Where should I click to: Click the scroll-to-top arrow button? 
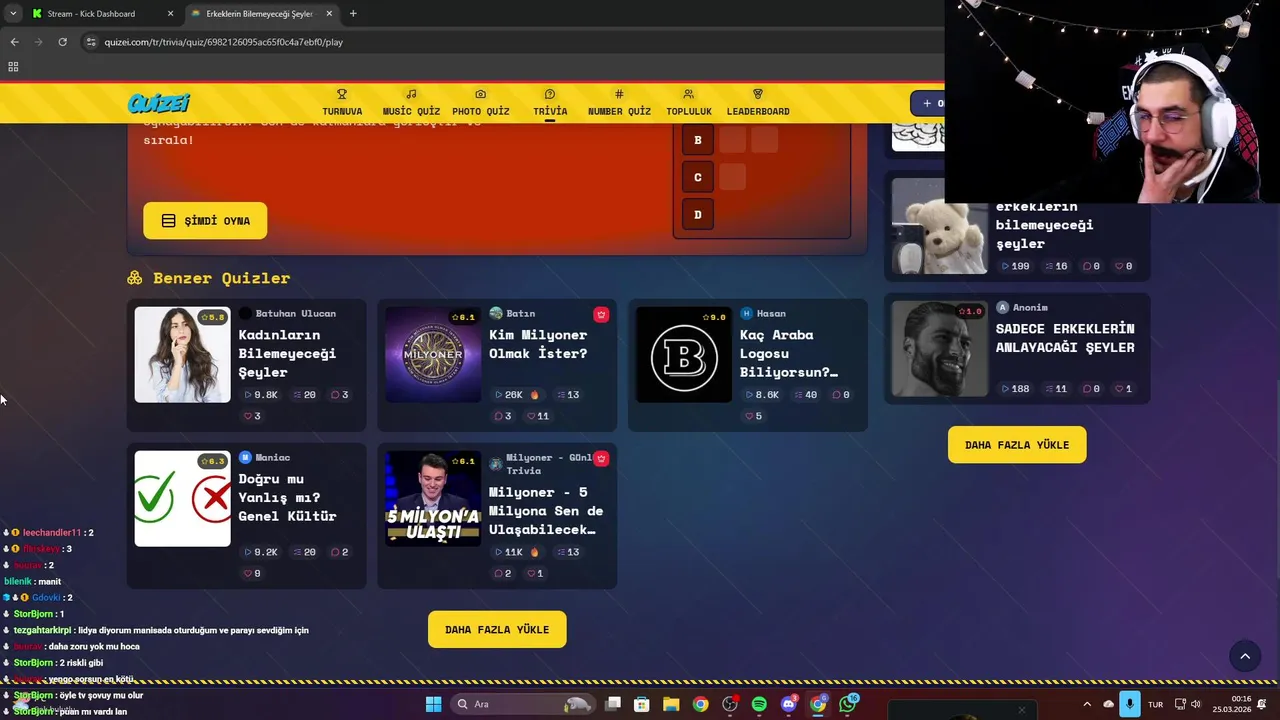(x=1245, y=656)
